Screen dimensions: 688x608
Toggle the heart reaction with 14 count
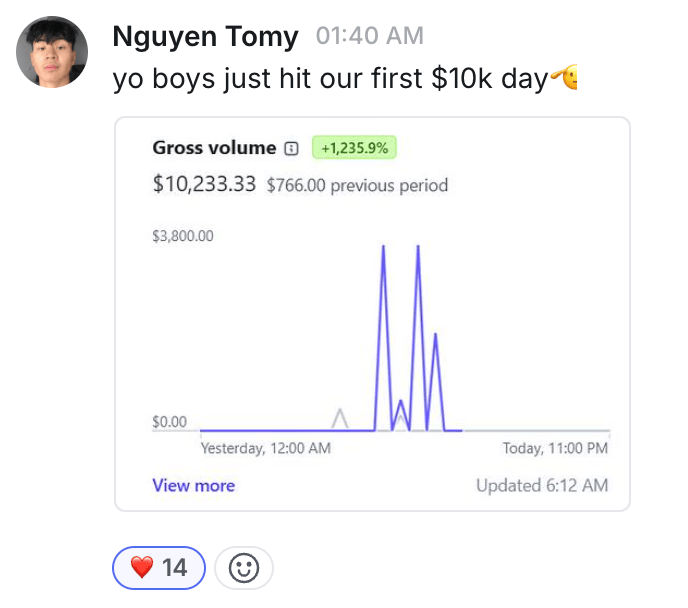[159, 568]
